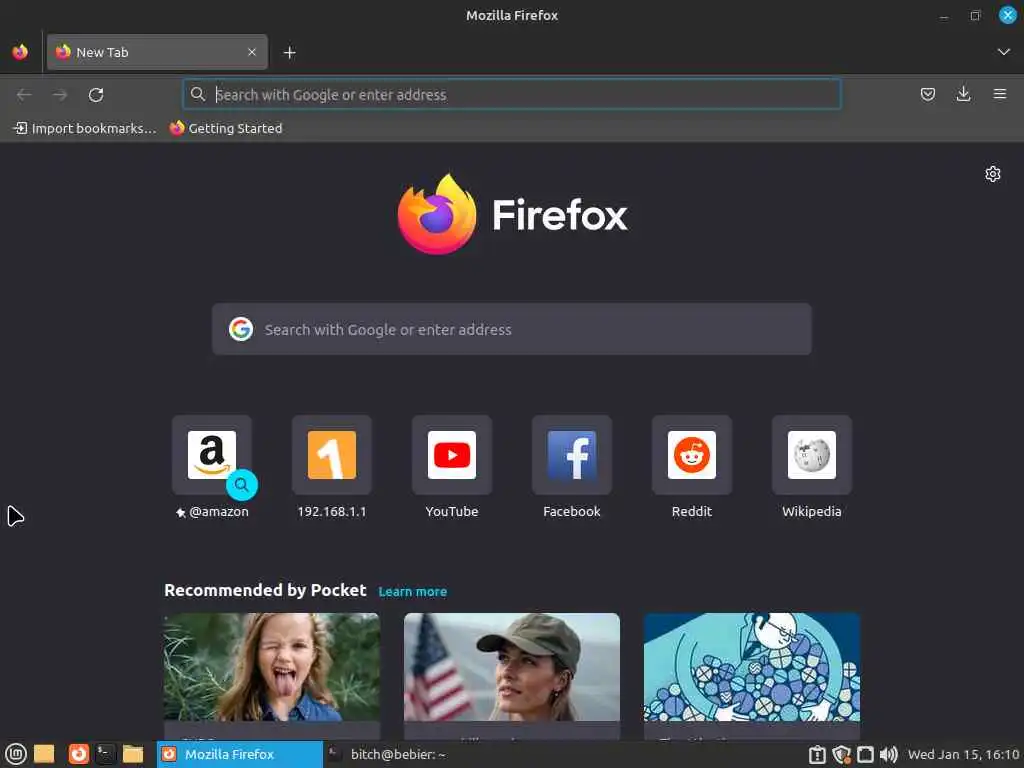Screen dimensions: 1024x768
Task: Open the Wikipedia shortcut tile
Action: pos(812,455)
